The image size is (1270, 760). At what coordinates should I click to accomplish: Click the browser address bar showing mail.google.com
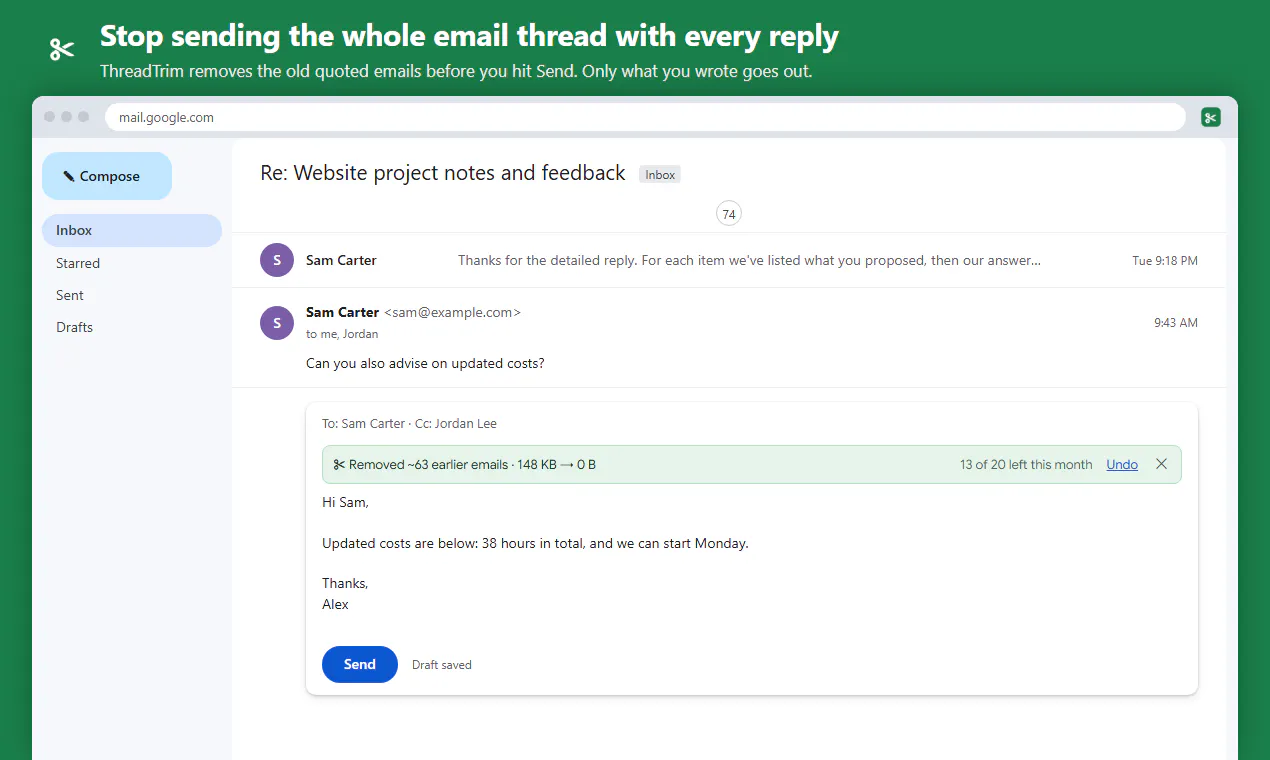tap(645, 117)
